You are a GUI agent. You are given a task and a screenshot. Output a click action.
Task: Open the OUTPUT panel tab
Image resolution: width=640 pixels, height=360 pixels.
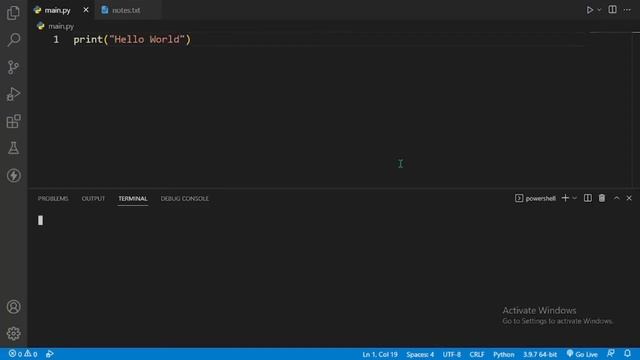point(93,198)
